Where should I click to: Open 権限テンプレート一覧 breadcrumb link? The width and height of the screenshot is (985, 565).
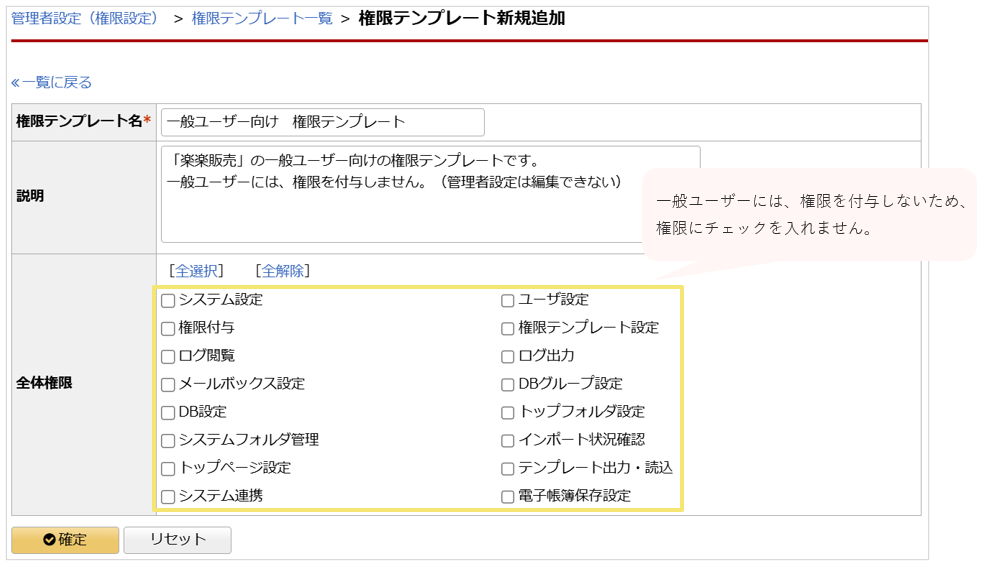[x=261, y=18]
